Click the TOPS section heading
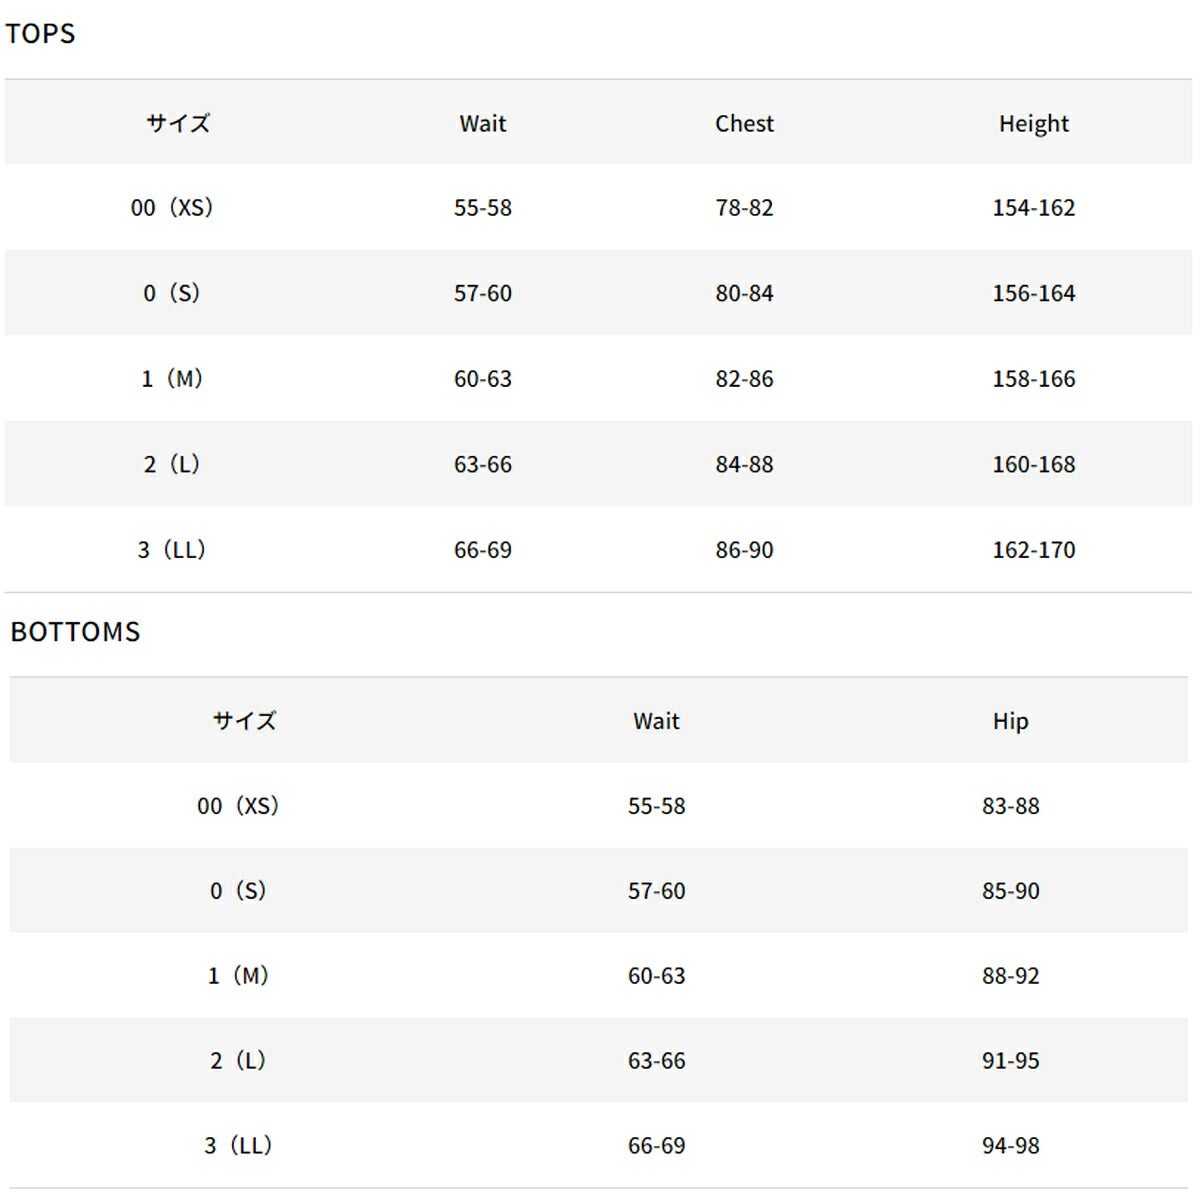 click(x=40, y=33)
